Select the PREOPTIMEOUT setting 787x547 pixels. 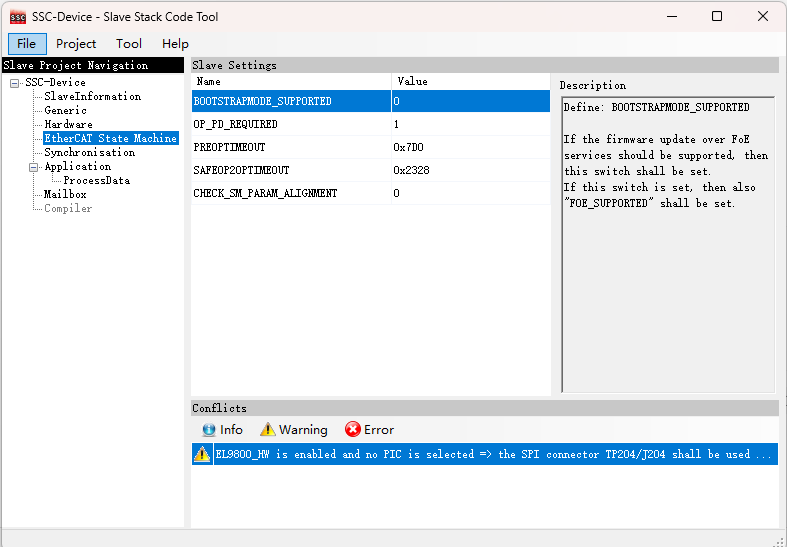tap(291, 148)
